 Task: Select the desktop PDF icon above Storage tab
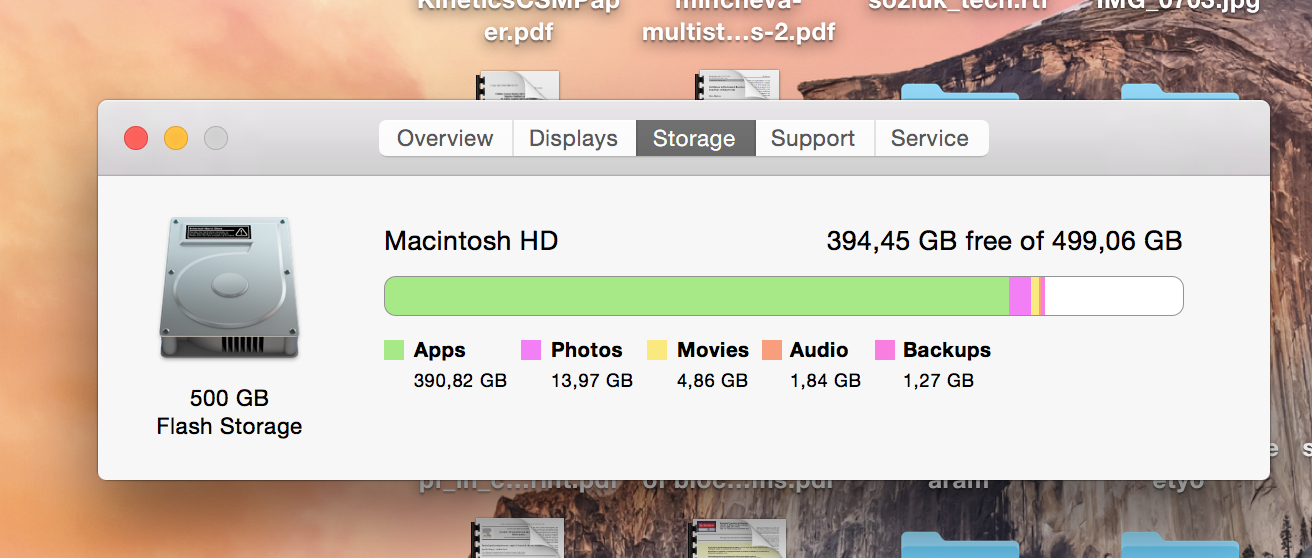click(x=739, y=85)
